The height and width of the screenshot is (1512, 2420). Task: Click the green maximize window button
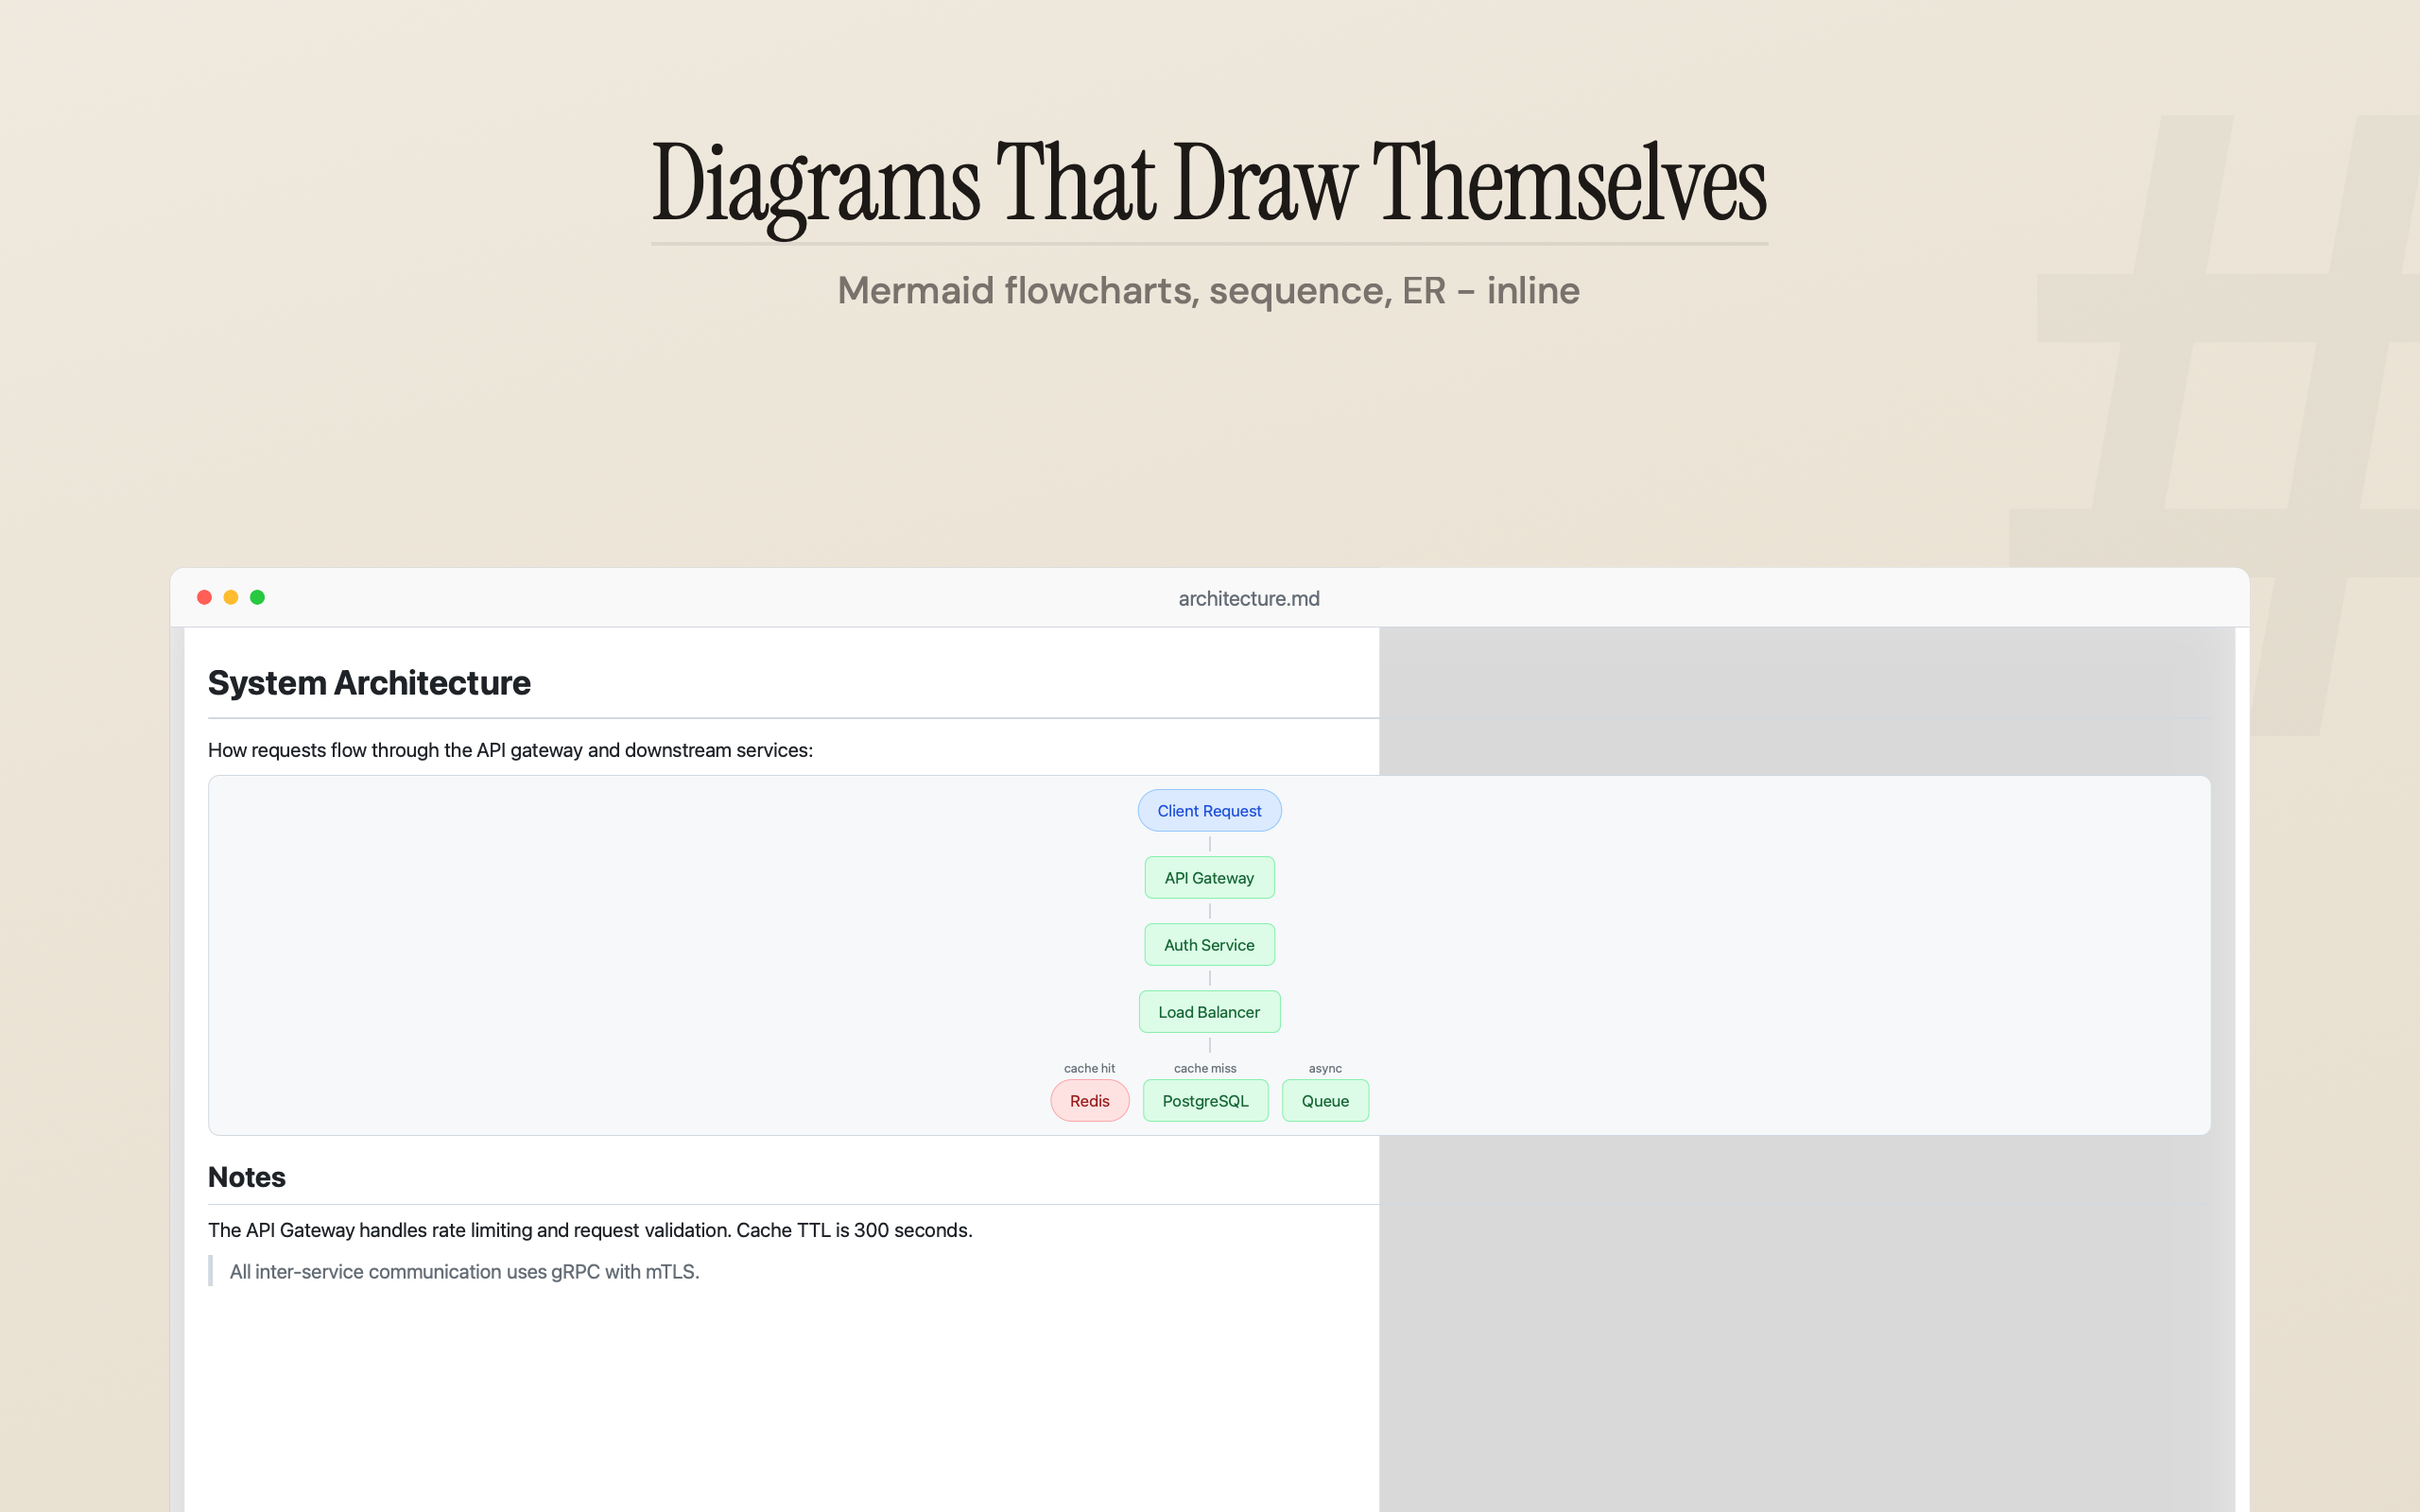(257, 597)
